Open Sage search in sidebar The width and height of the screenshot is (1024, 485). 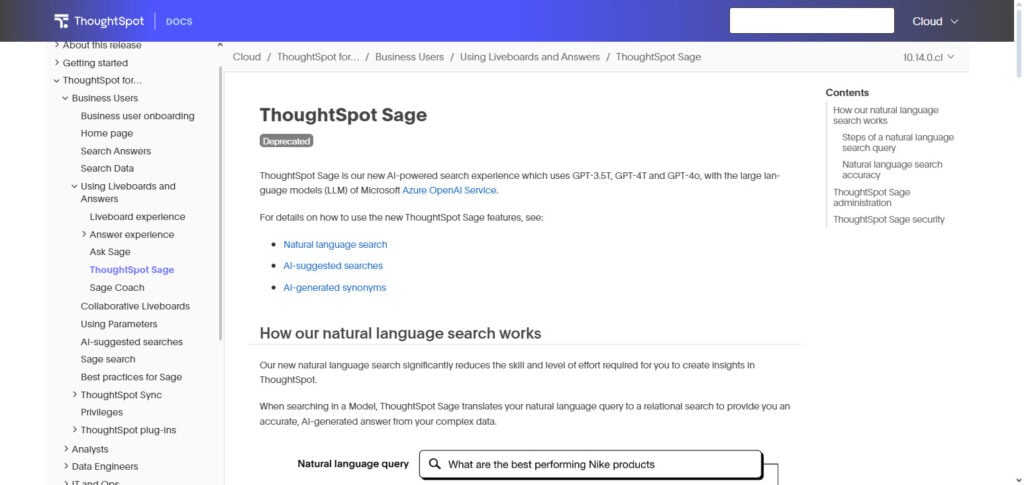coord(108,359)
